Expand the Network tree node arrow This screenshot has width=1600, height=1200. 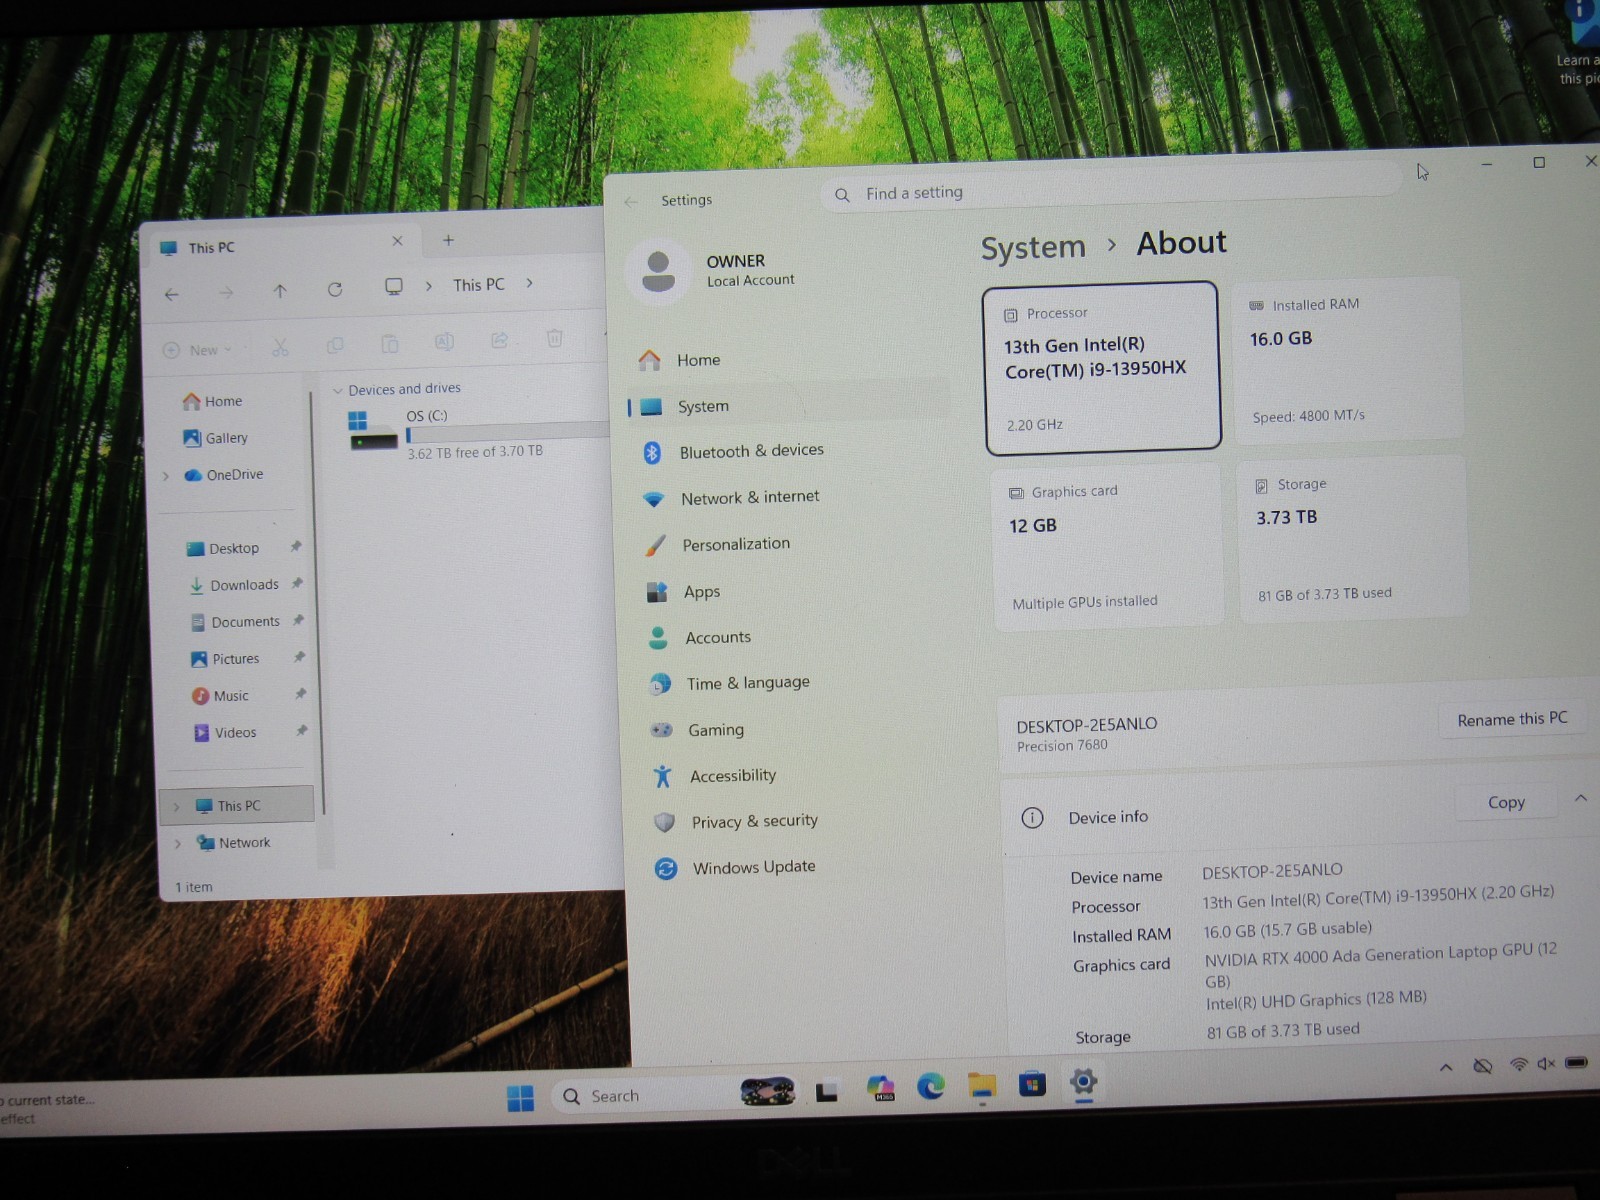pyautogui.click(x=178, y=844)
